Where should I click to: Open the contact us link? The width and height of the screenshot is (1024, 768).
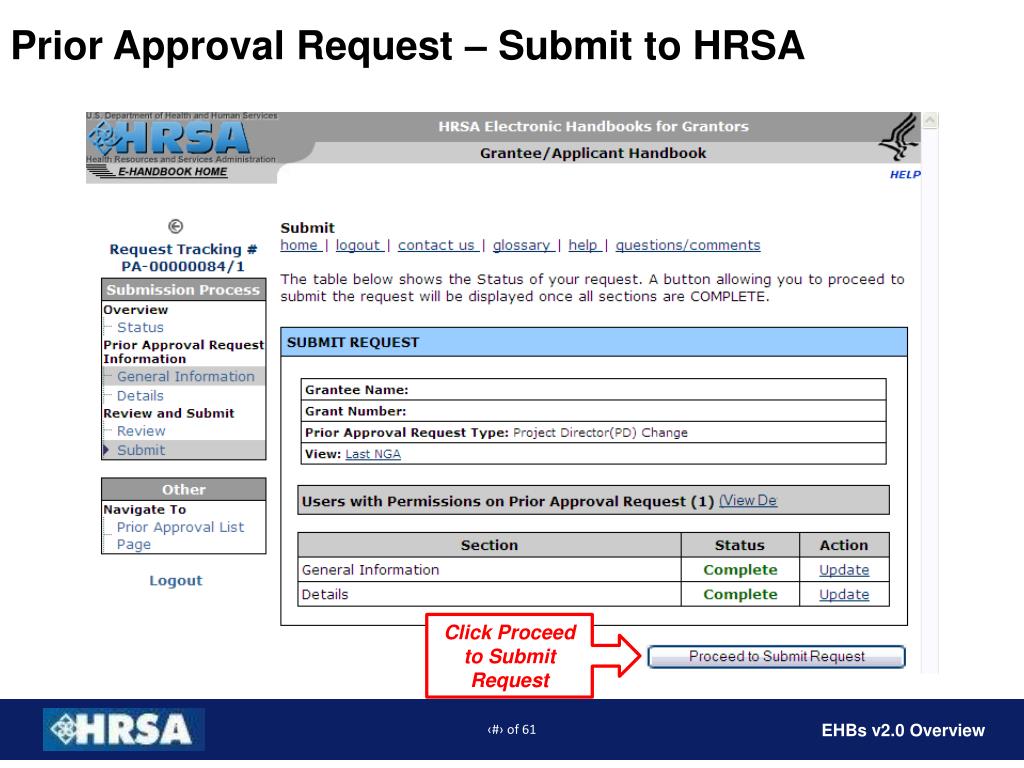436,245
